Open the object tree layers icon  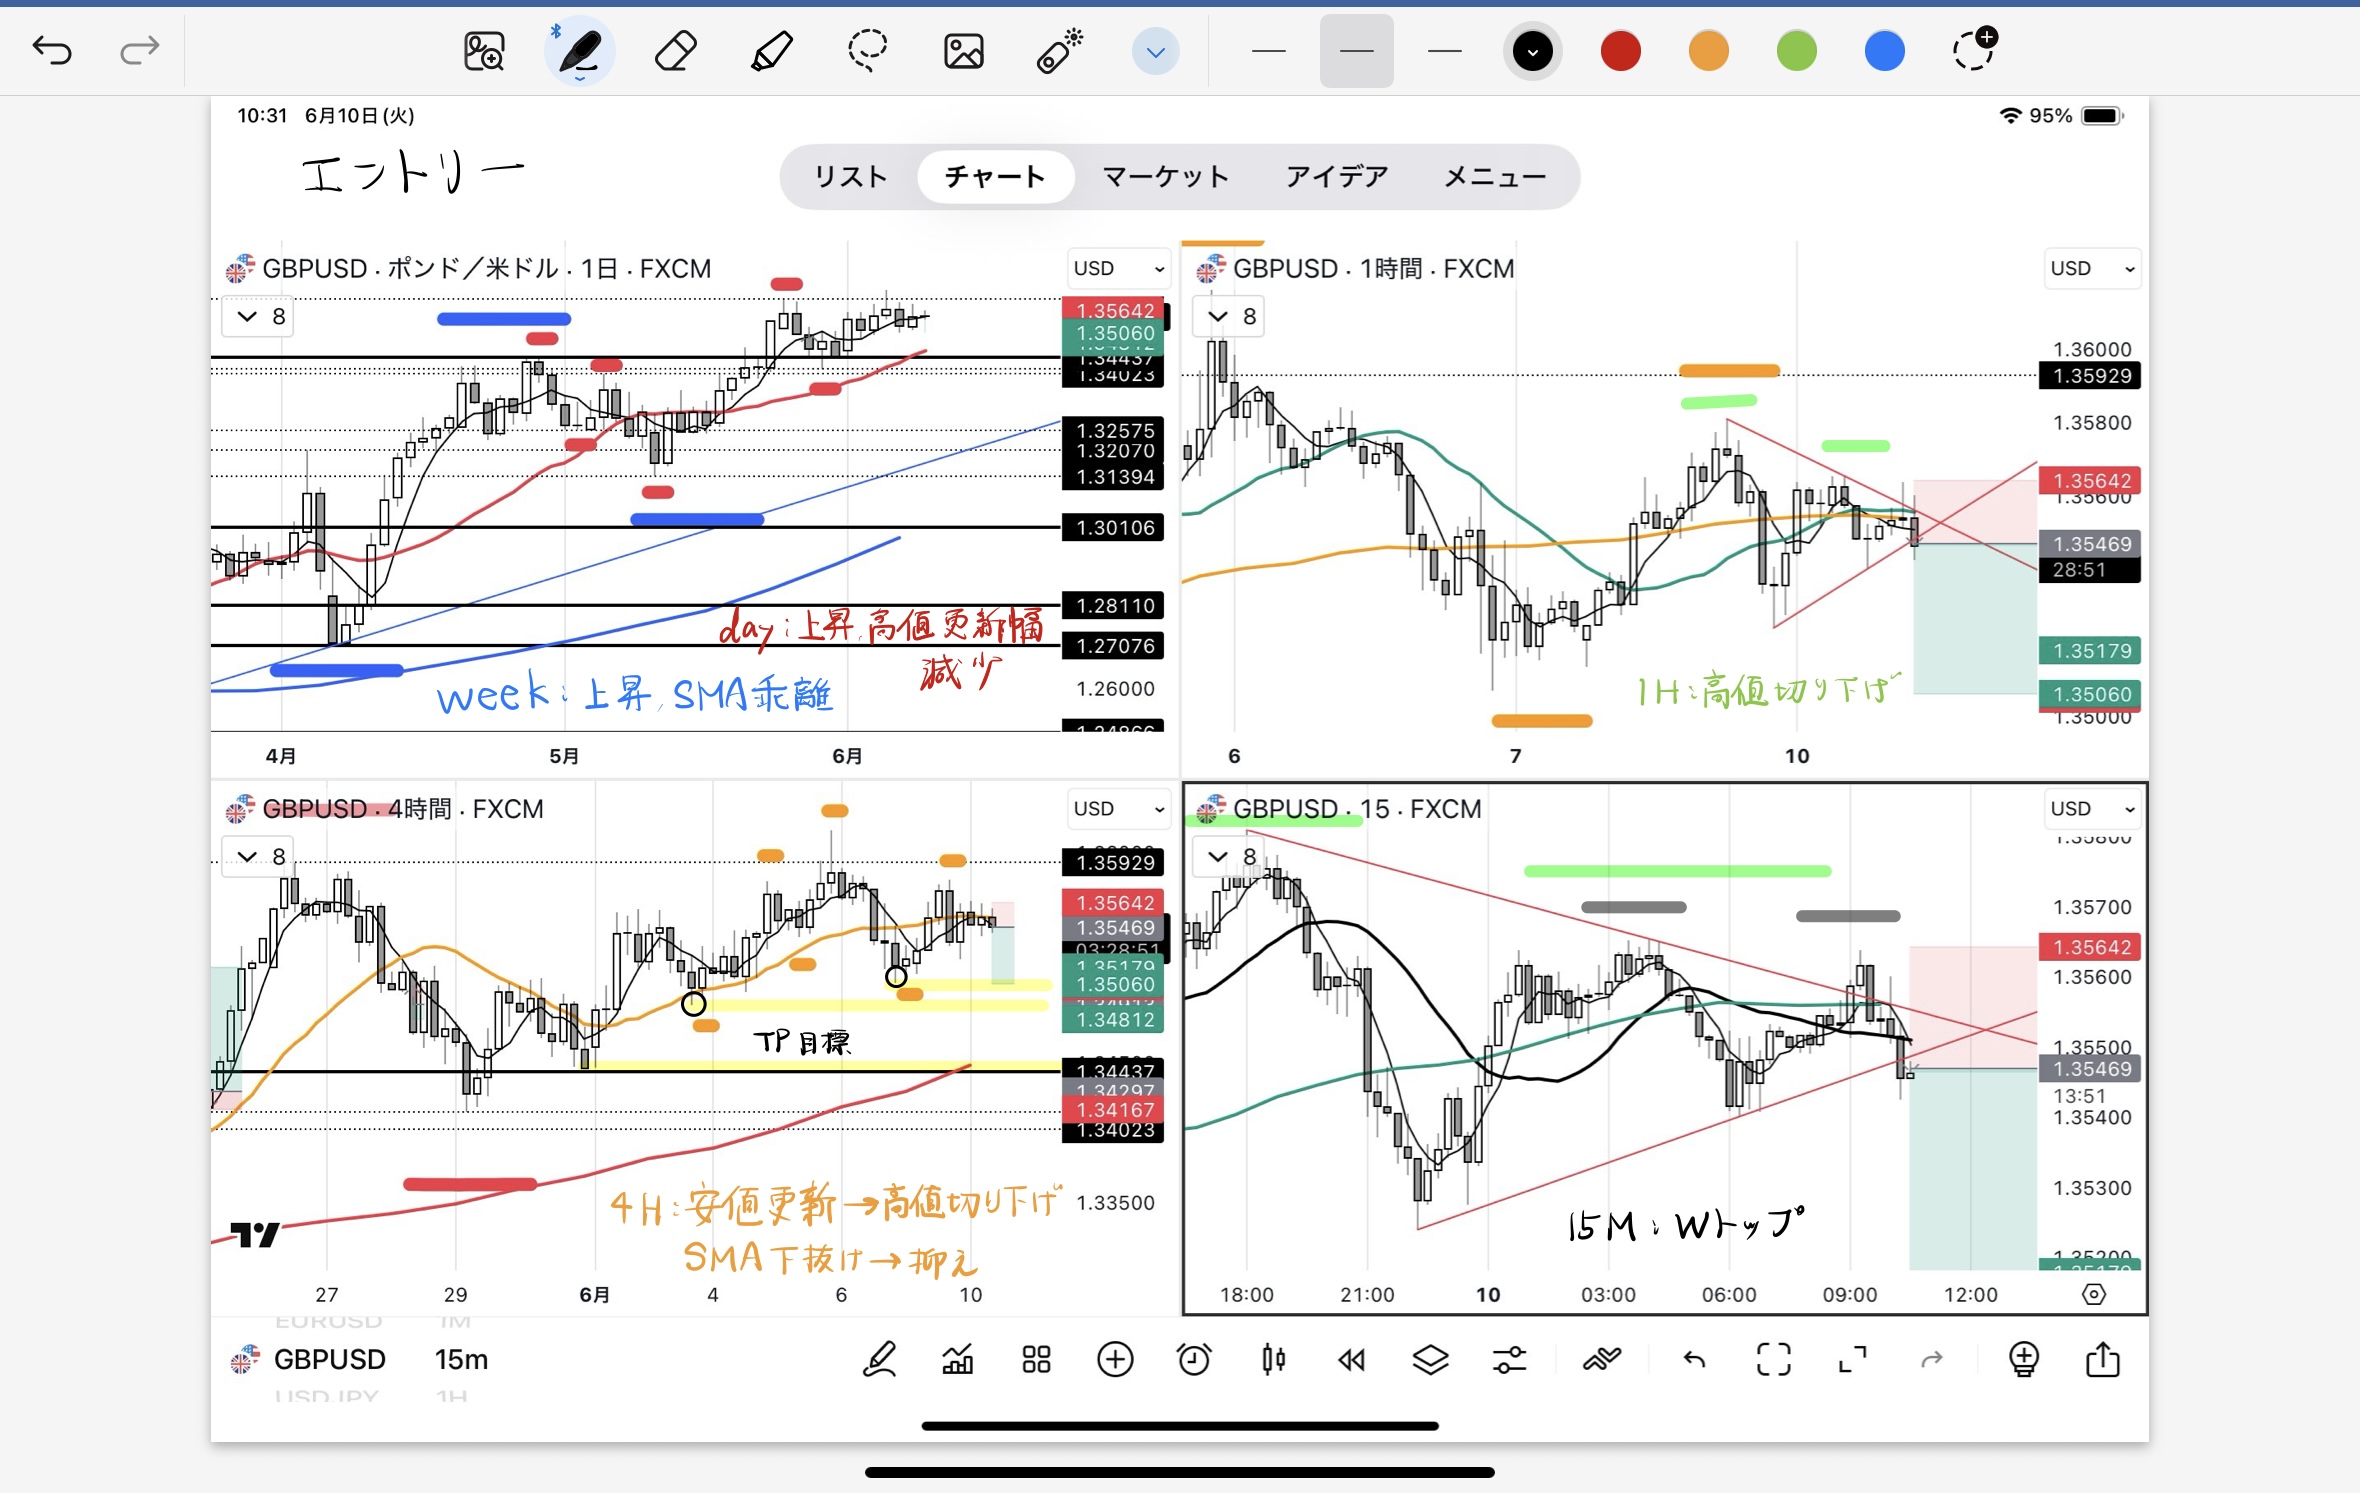pos(1430,1360)
